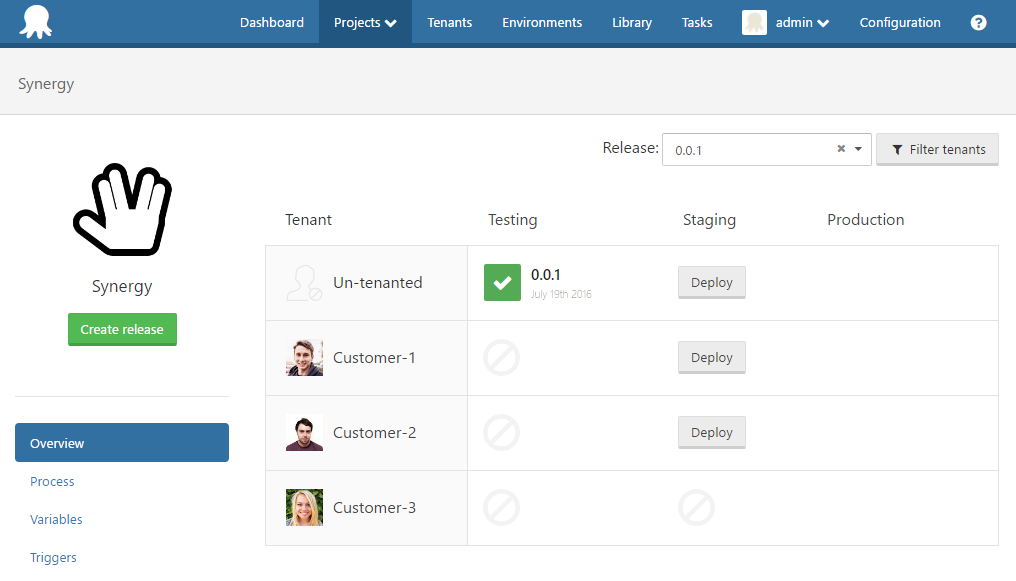
Task: Click the Synergy hand project logo
Action: coord(122,209)
